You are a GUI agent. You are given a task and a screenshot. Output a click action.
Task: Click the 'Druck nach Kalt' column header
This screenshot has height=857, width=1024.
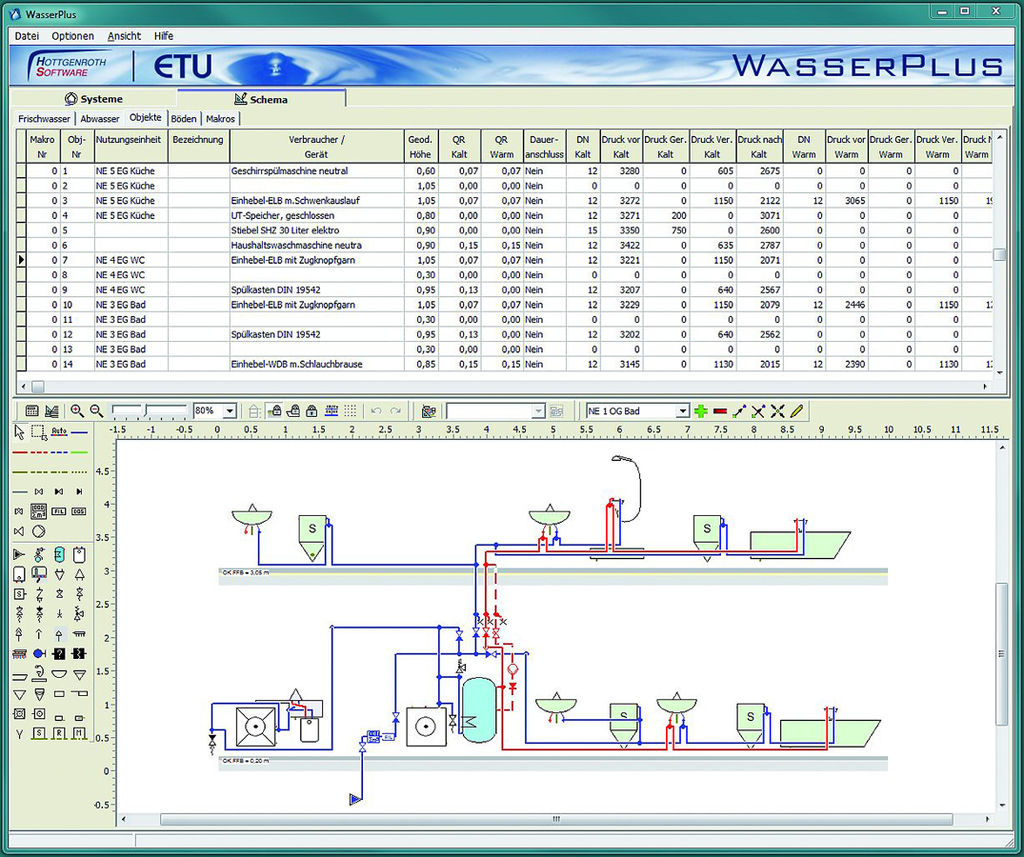pos(760,146)
